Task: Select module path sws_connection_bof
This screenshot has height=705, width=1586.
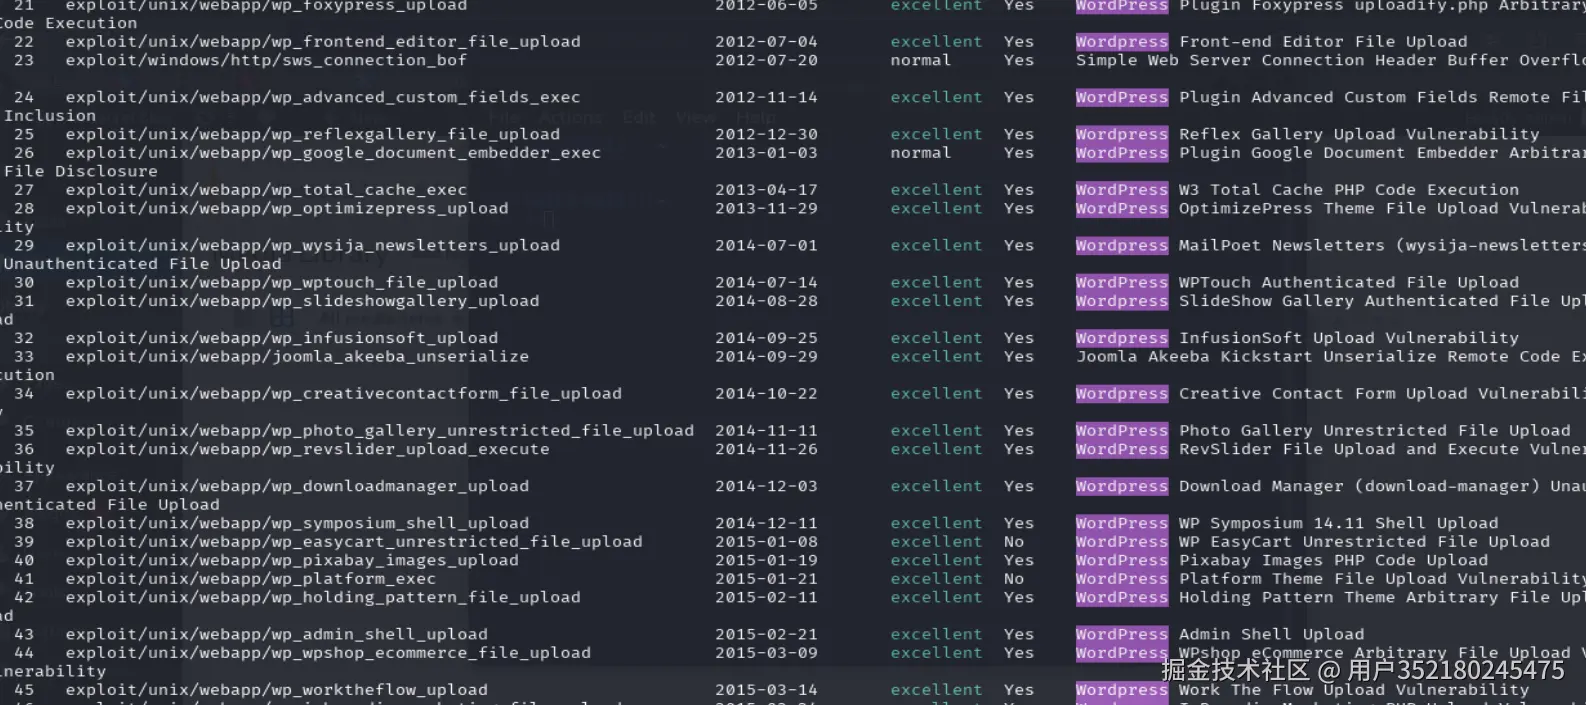Action: click(x=266, y=60)
